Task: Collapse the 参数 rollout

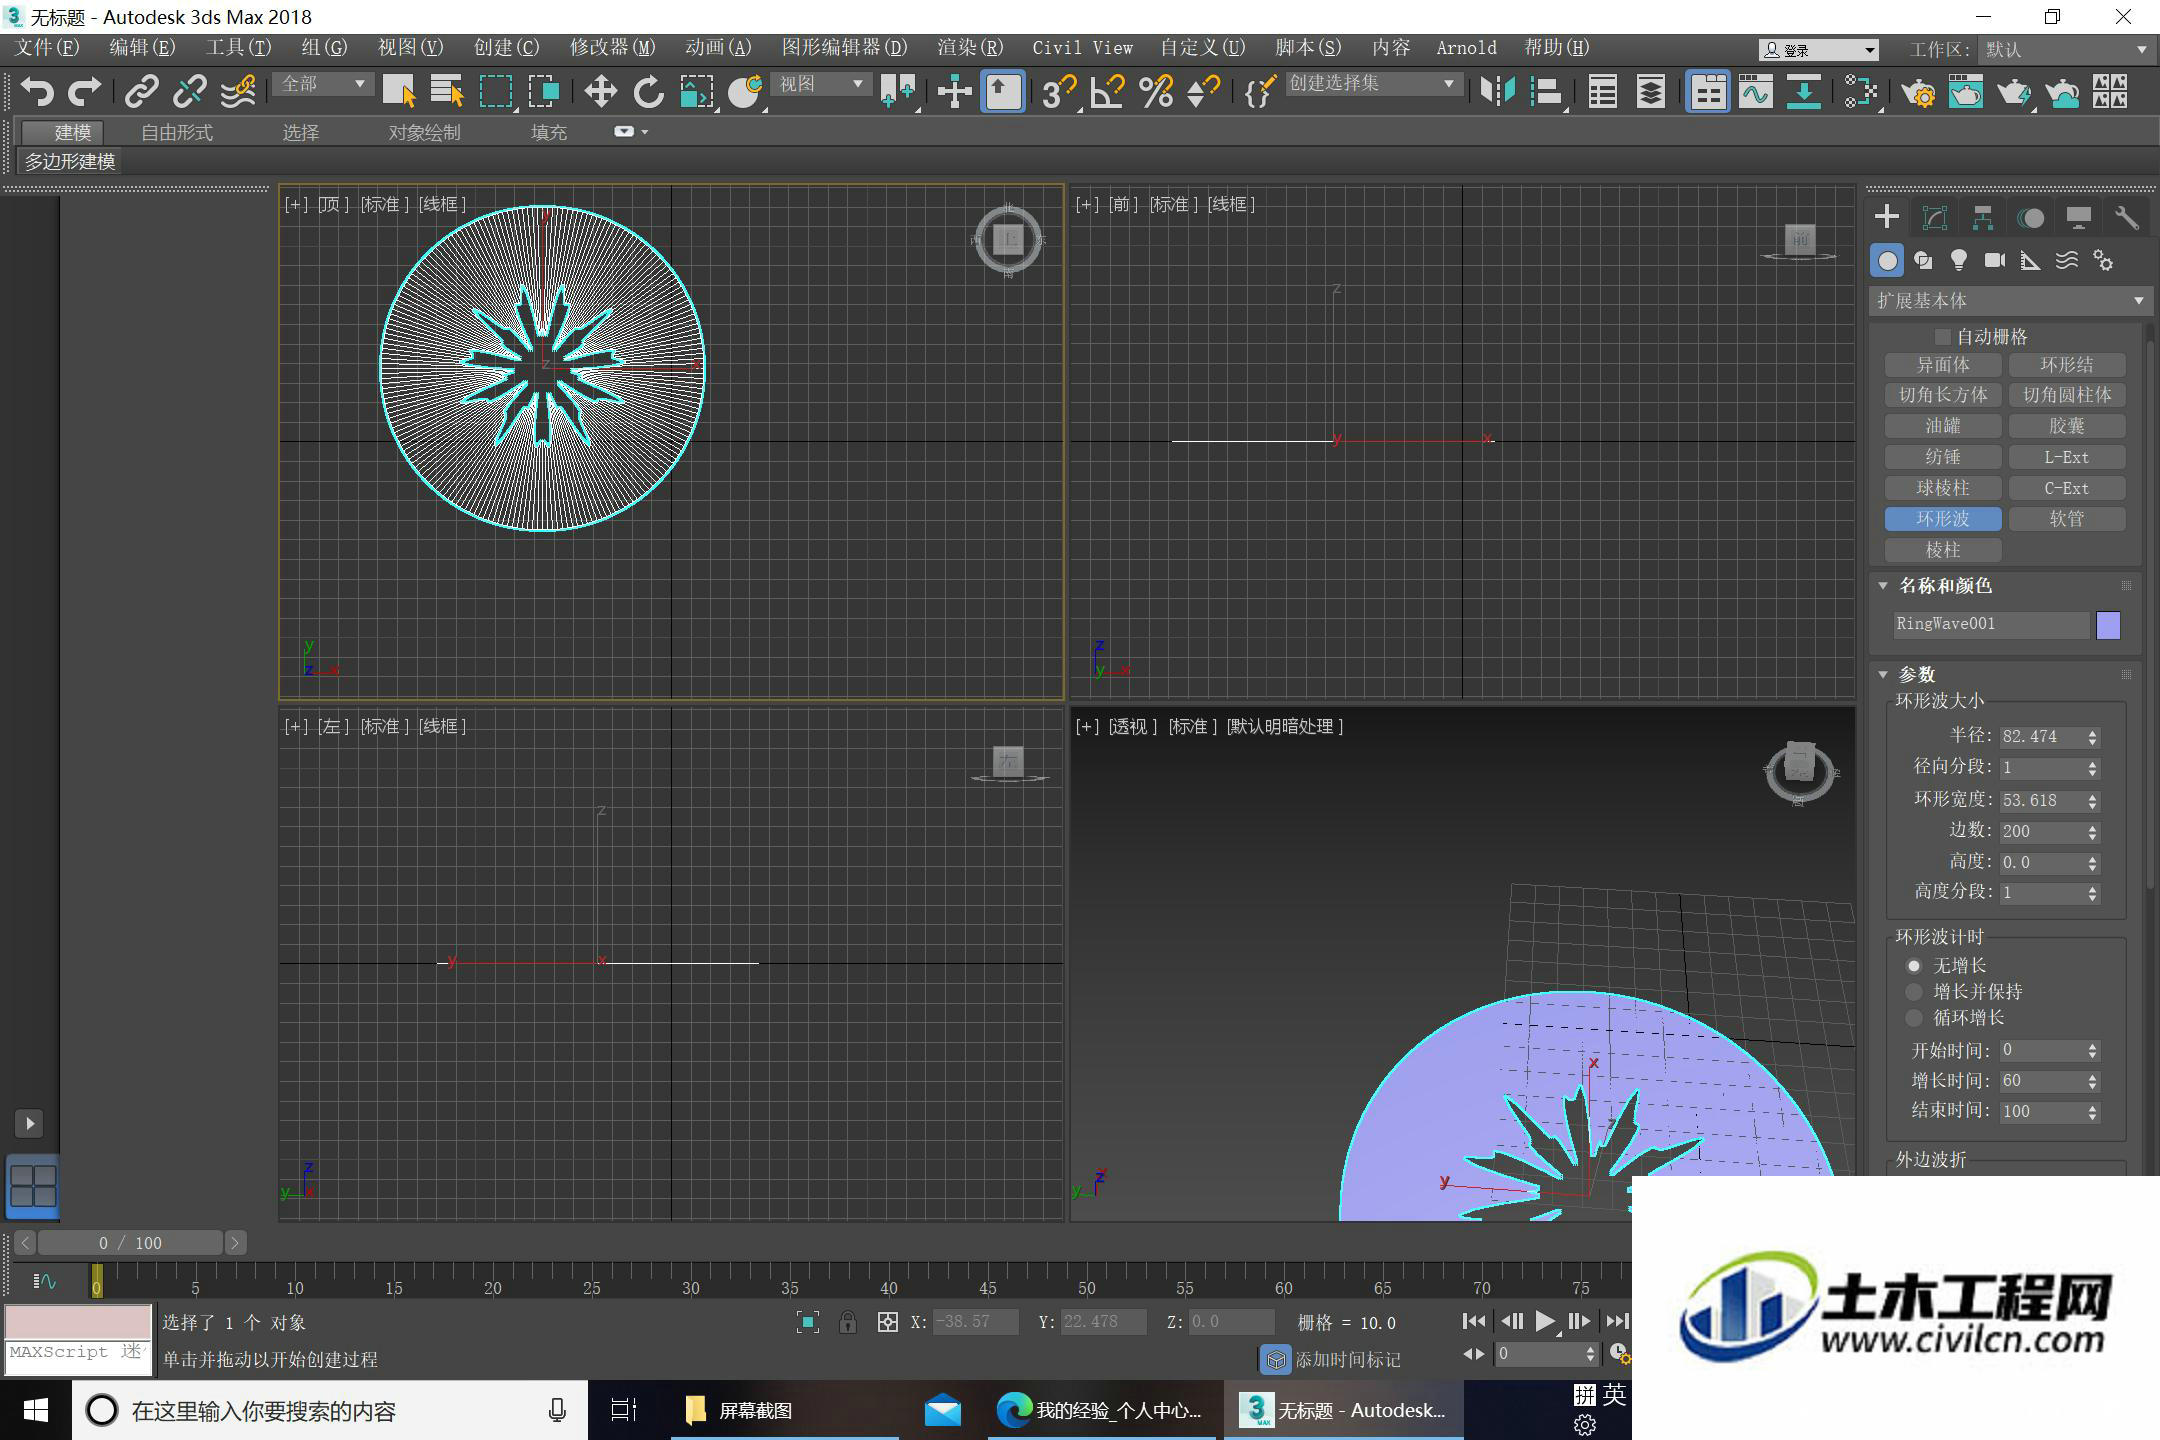Action: (1883, 674)
